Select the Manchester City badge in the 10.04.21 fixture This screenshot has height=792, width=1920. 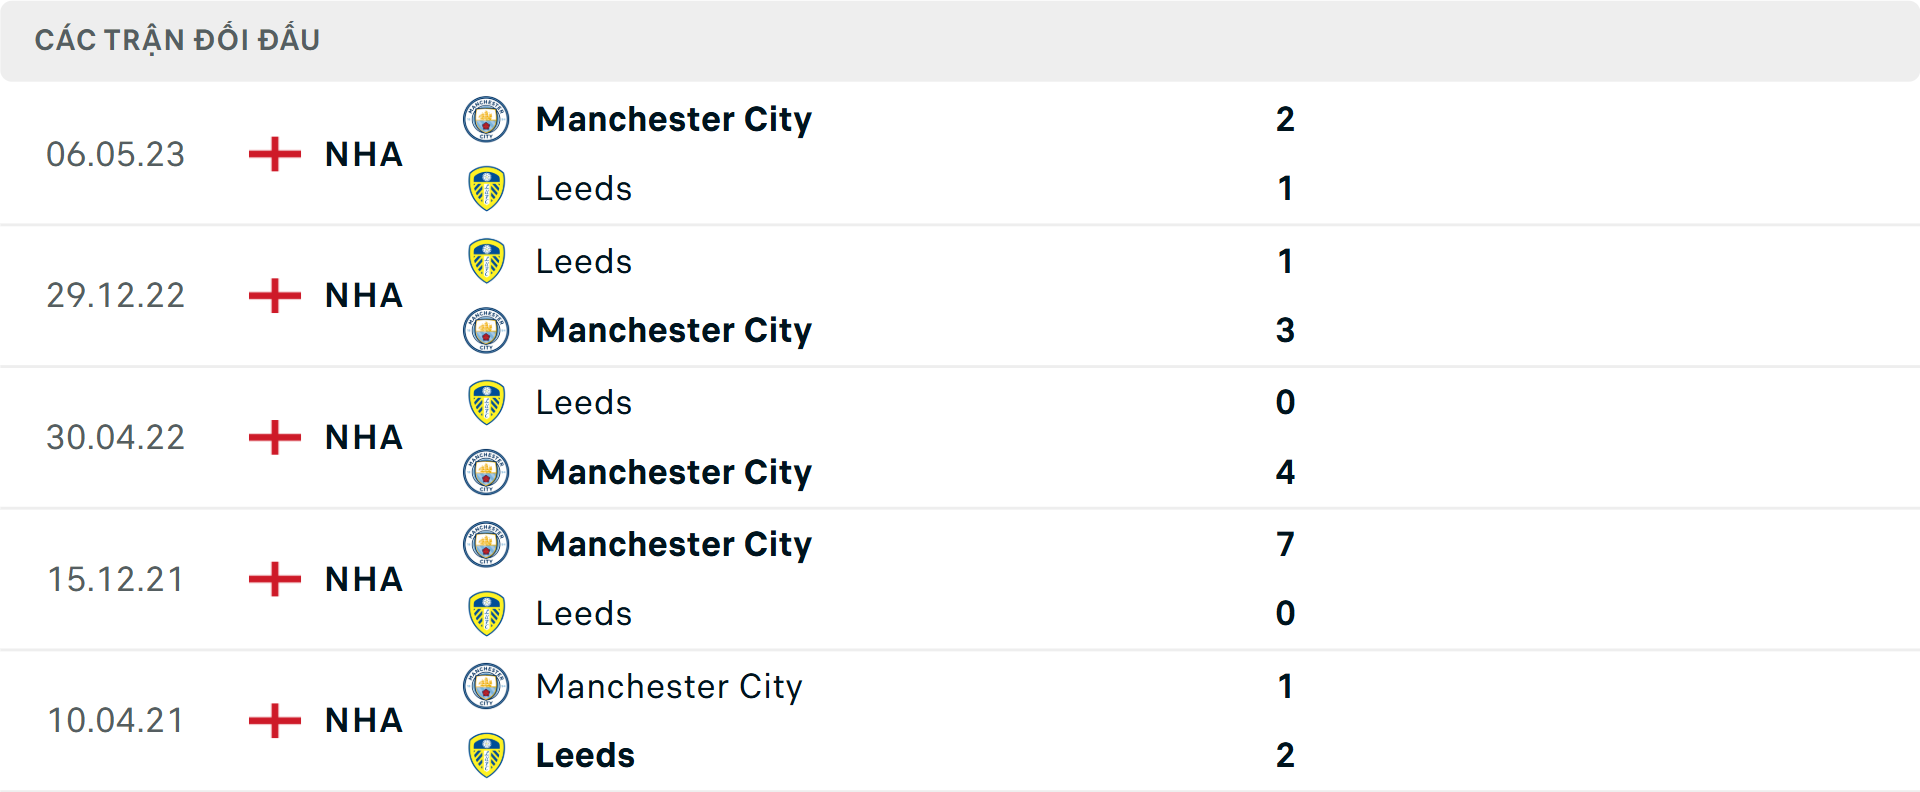[x=487, y=686]
